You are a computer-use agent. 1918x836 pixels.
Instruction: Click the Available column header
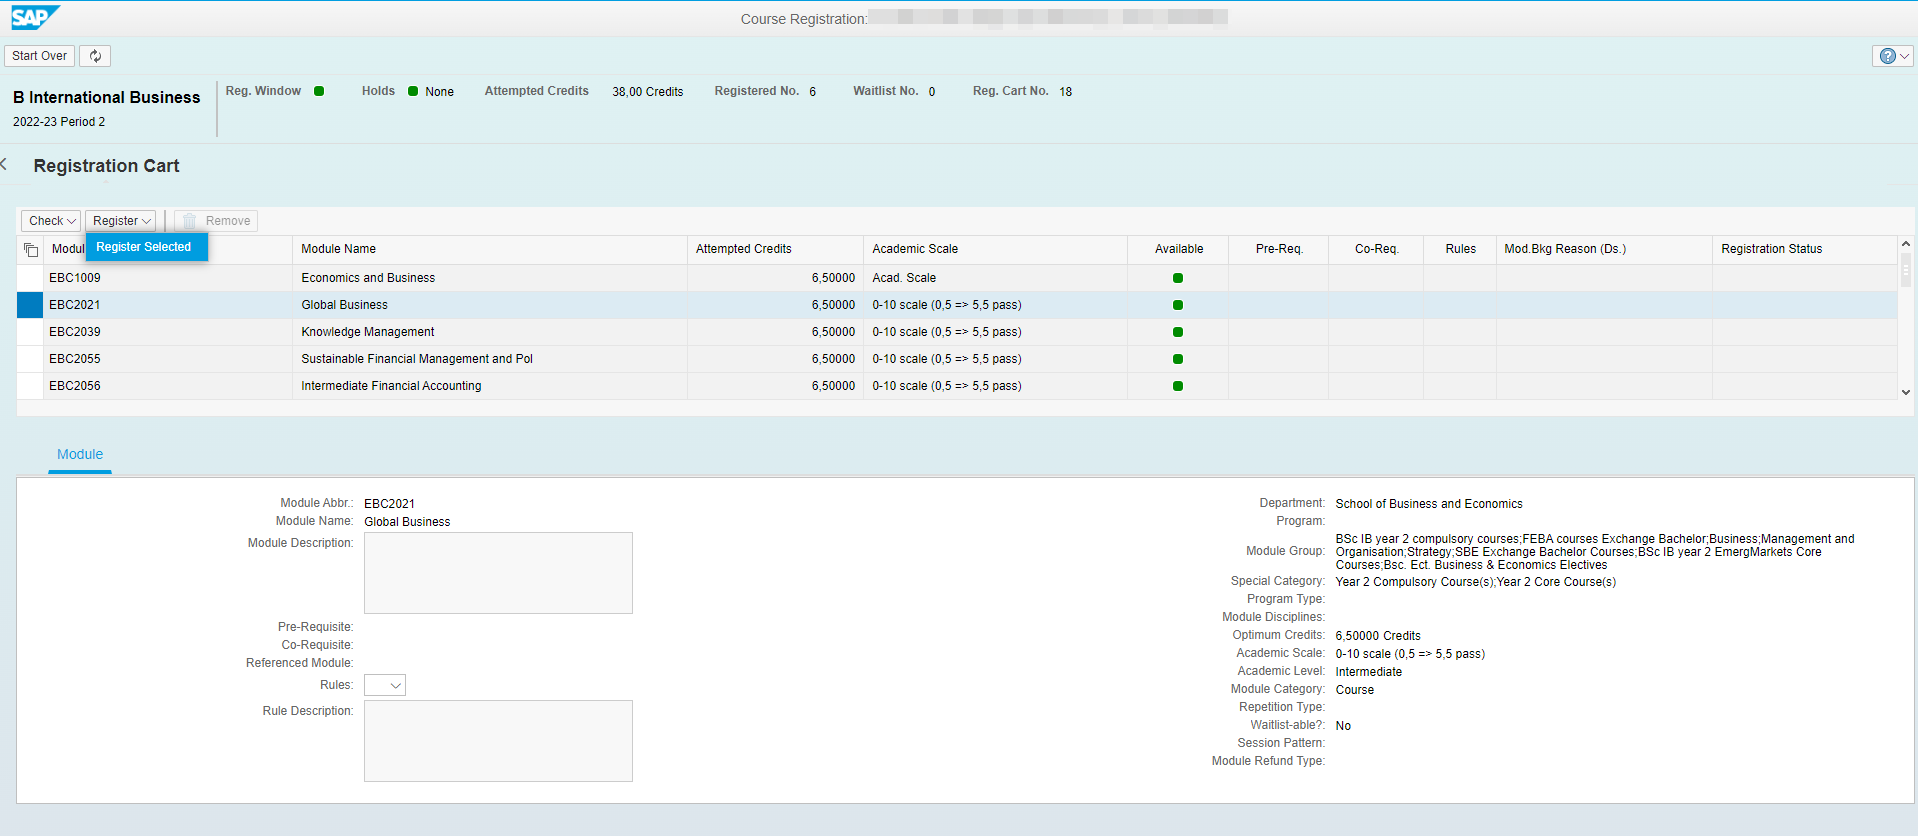click(1178, 249)
